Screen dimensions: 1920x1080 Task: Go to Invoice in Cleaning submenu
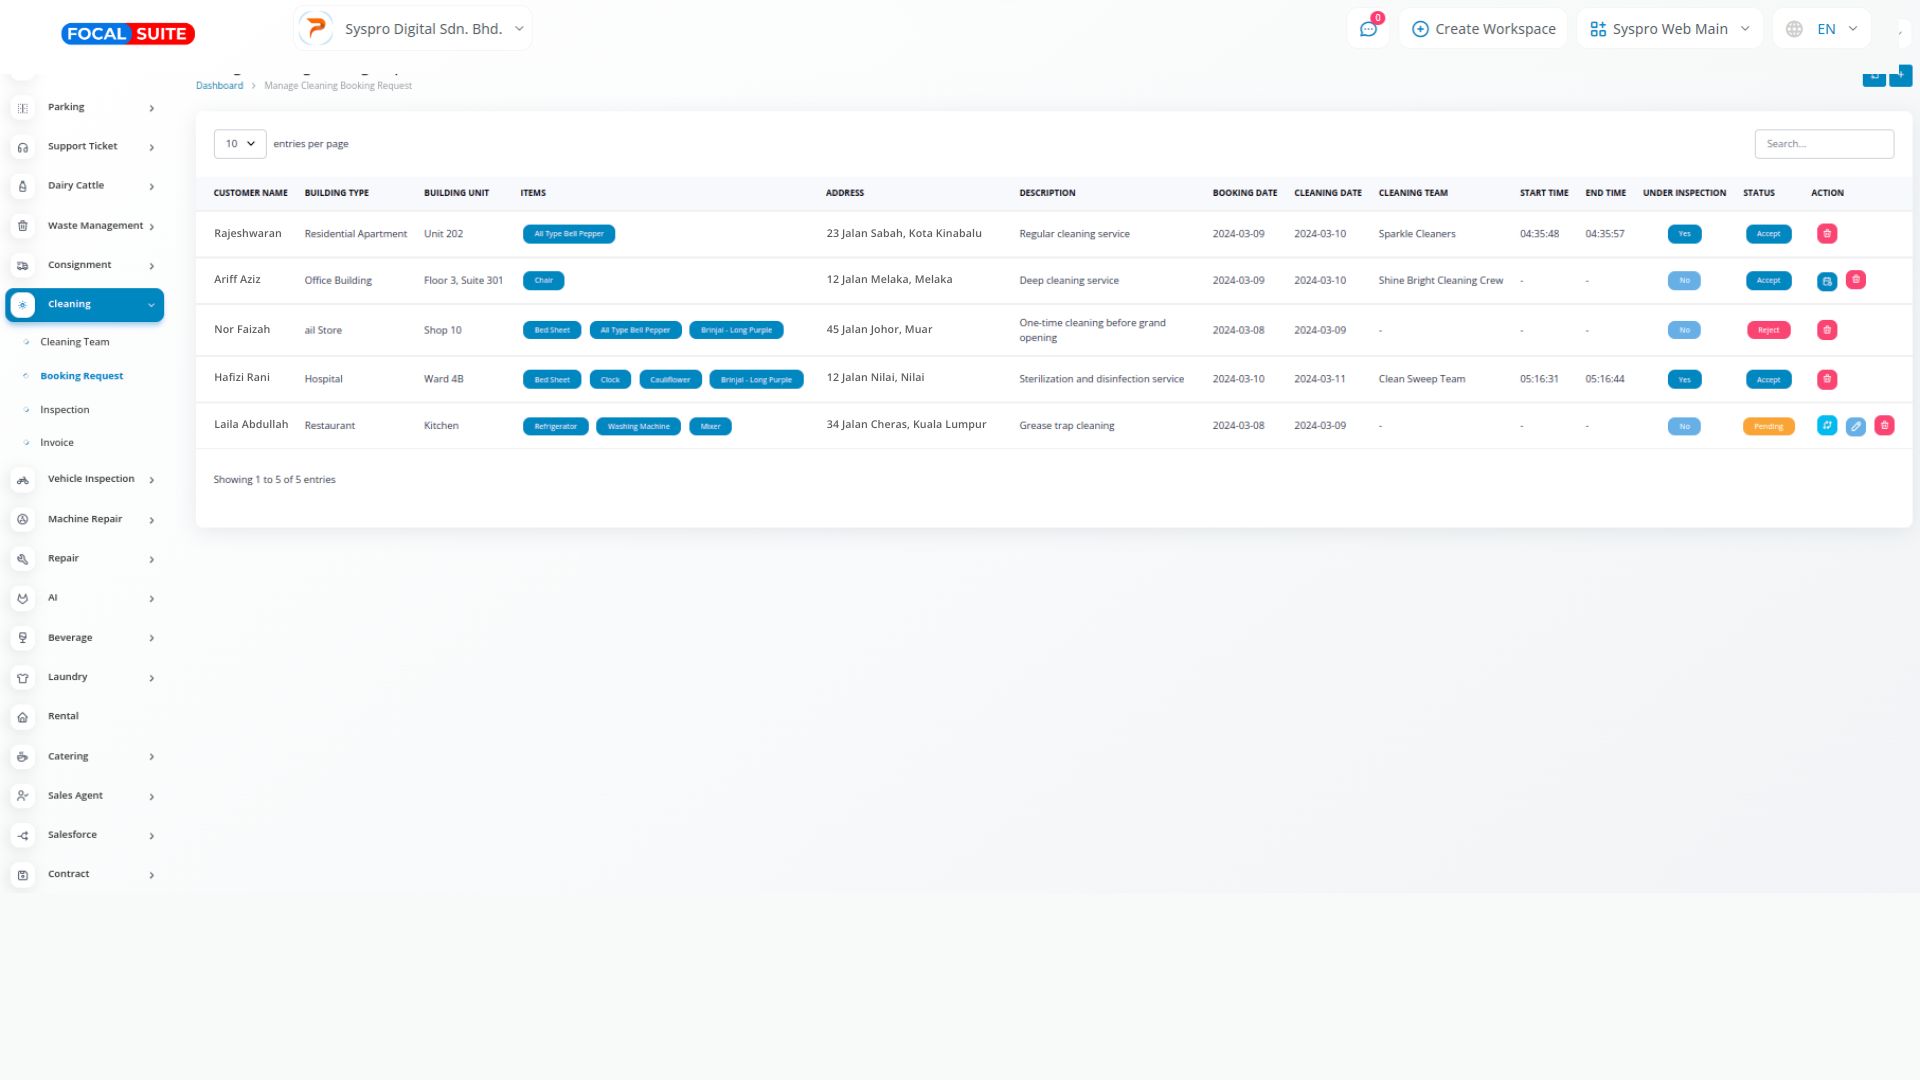pos(57,443)
